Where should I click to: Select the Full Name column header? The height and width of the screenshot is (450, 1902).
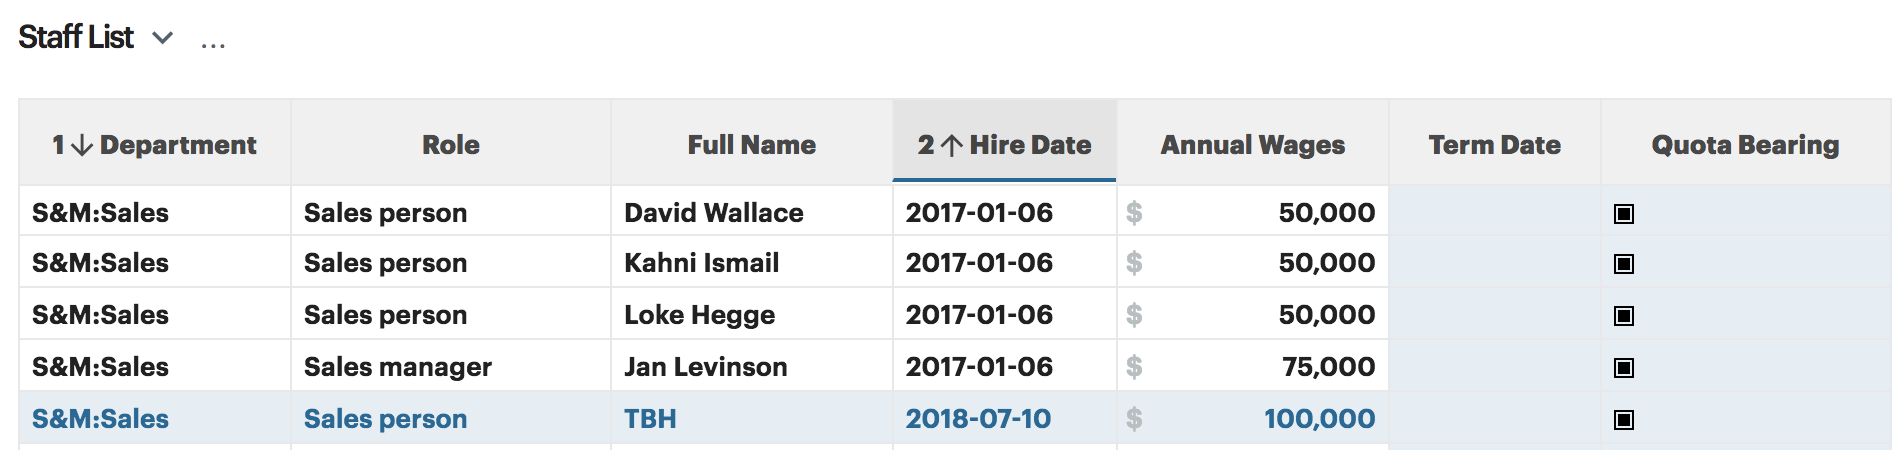click(751, 145)
